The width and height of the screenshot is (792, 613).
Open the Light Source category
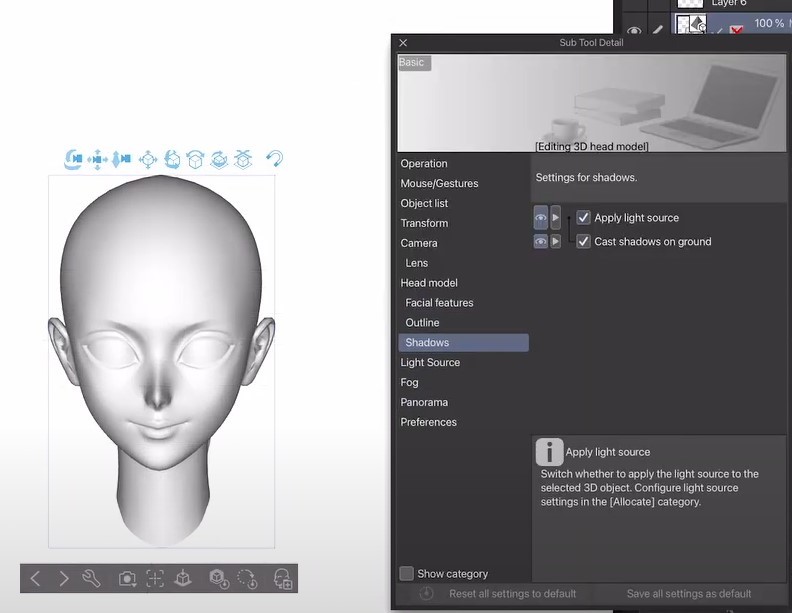click(430, 363)
